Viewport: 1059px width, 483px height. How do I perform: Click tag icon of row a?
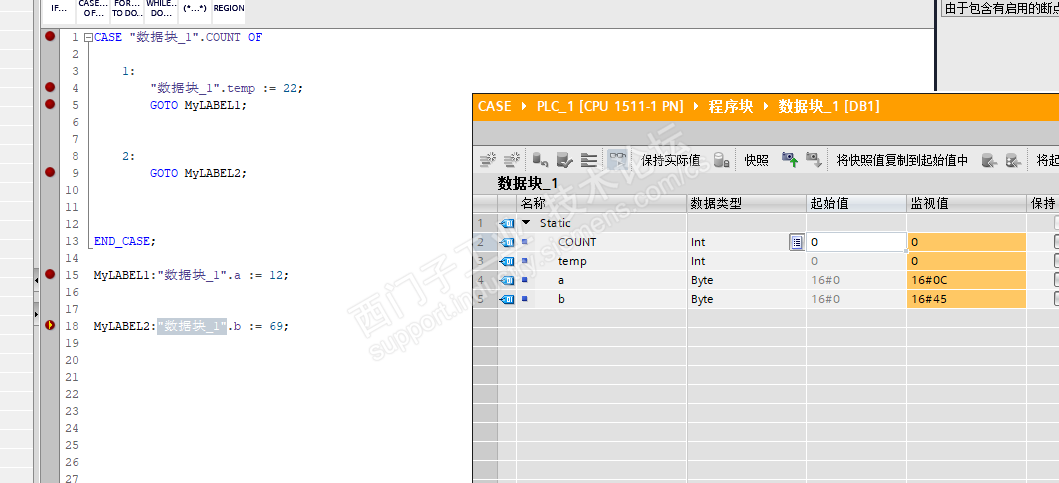click(x=507, y=280)
